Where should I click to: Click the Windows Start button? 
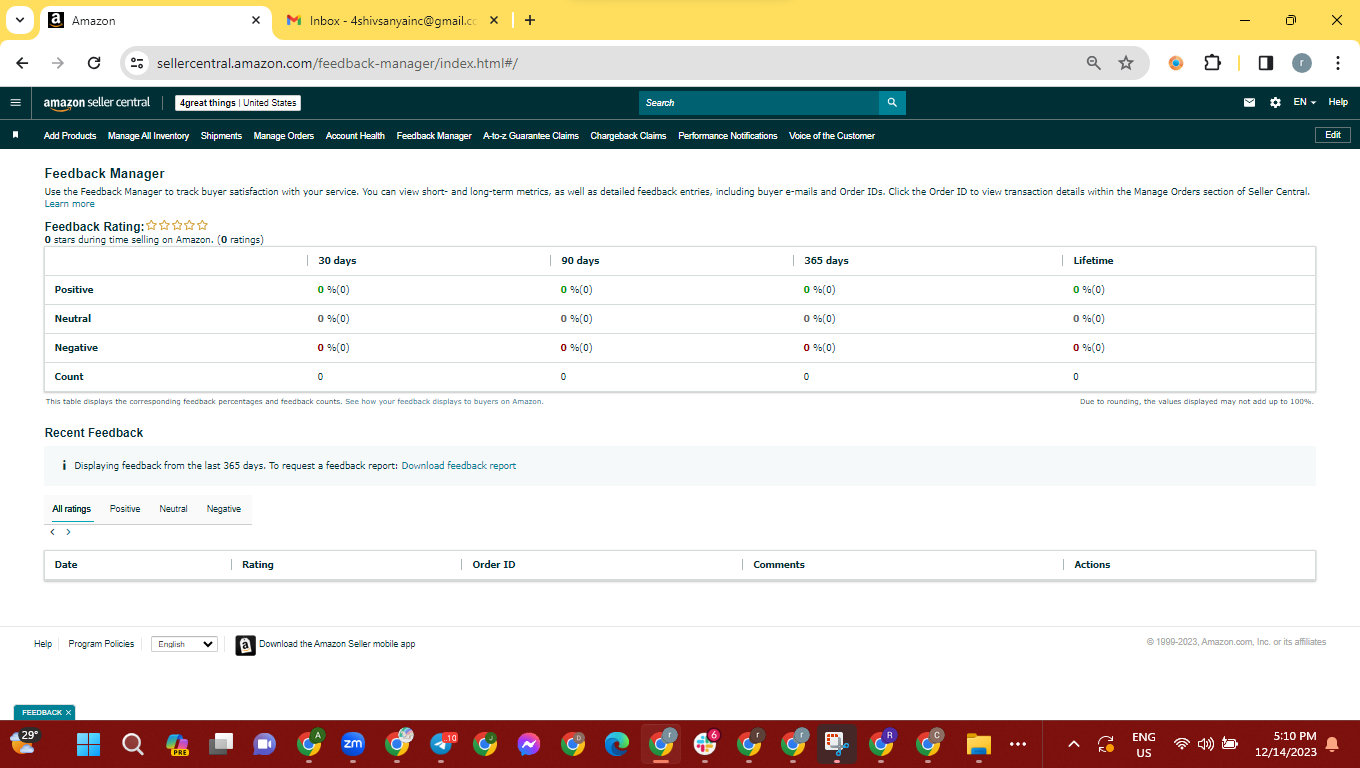point(88,743)
